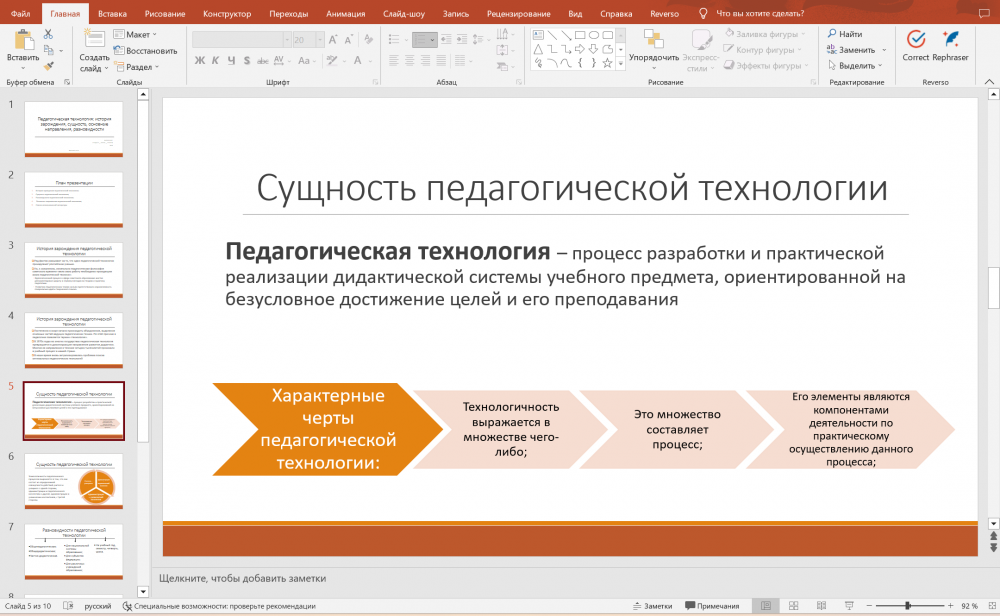This screenshot has width=1000, height=616.
Task: Click the Paste (Вставить) icon
Action: [22, 40]
